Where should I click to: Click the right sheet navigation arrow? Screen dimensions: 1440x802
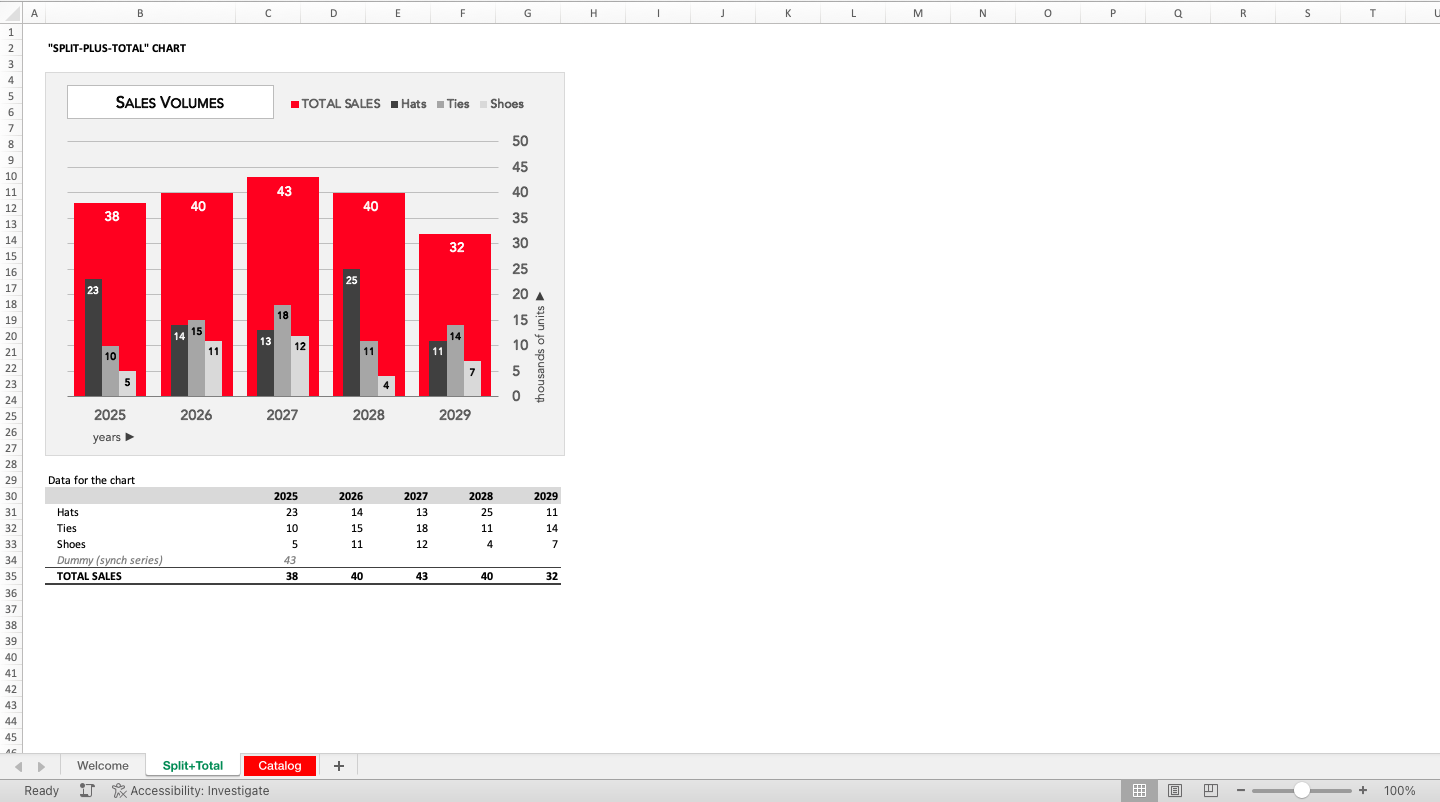point(41,765)
